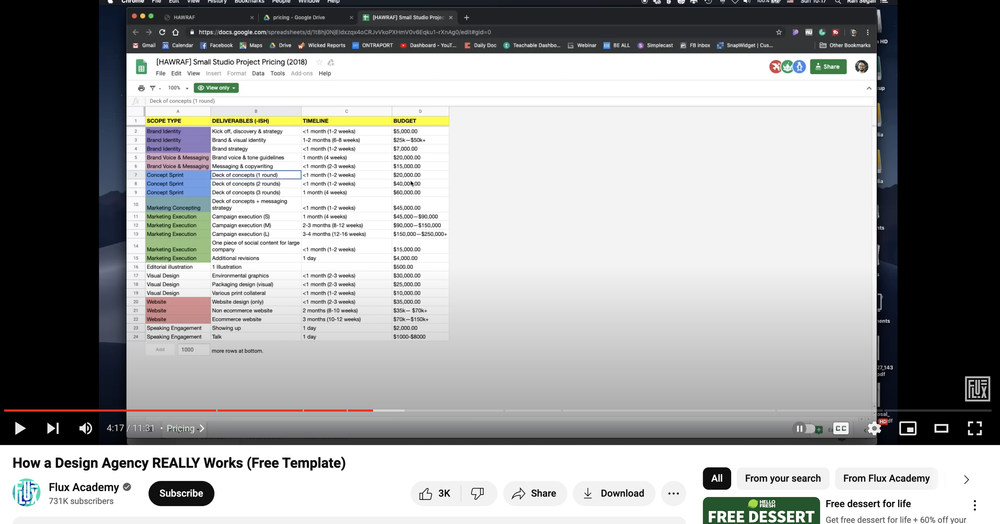Click the Google account avatar in Sheets

(861, 66)
